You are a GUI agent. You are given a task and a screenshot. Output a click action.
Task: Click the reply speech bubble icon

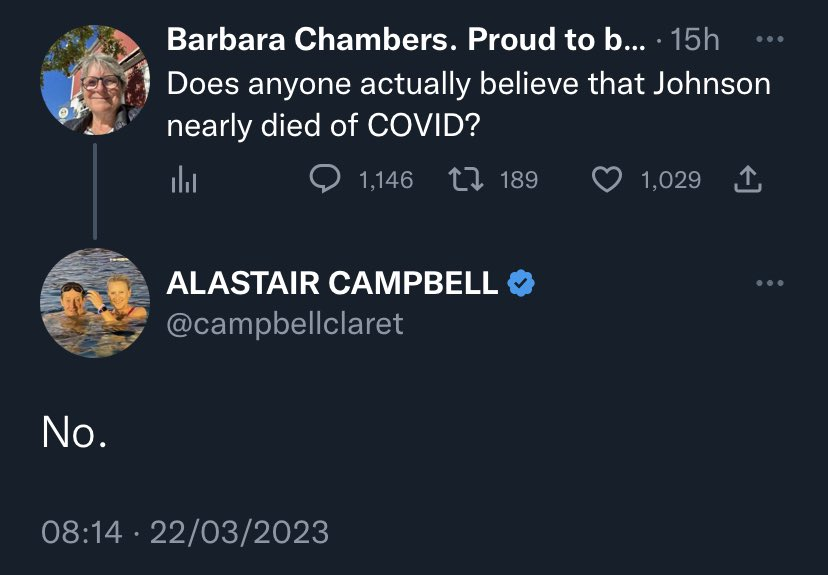(325, 180)
